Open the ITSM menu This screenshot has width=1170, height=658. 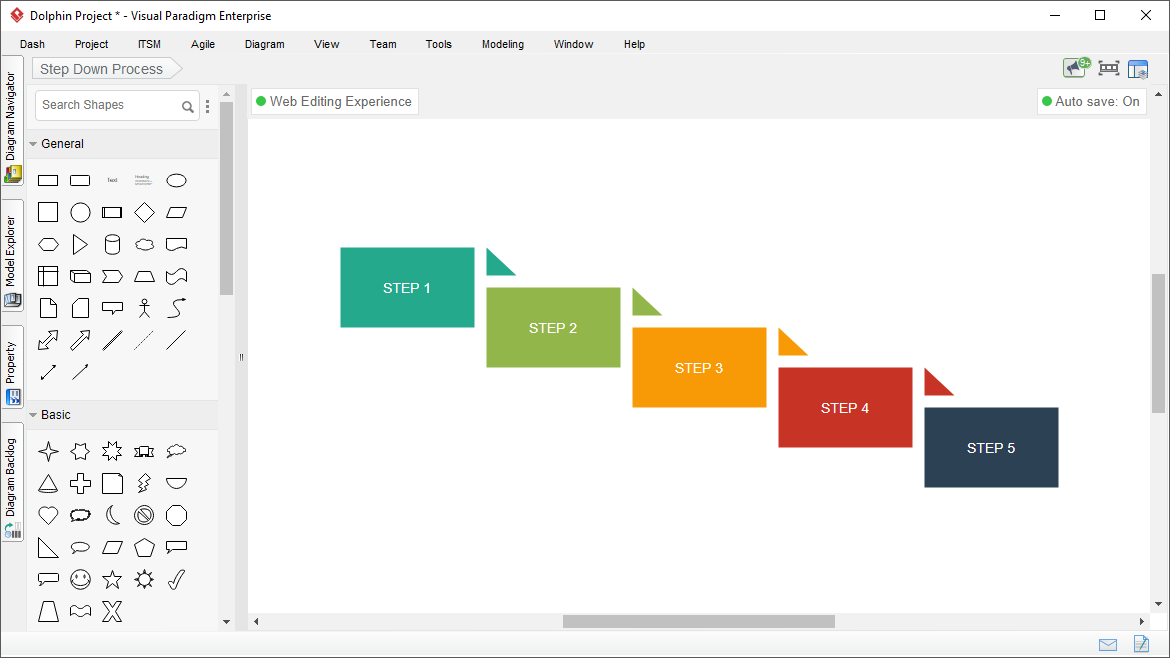pyautogui.click(x=149, y=44)
